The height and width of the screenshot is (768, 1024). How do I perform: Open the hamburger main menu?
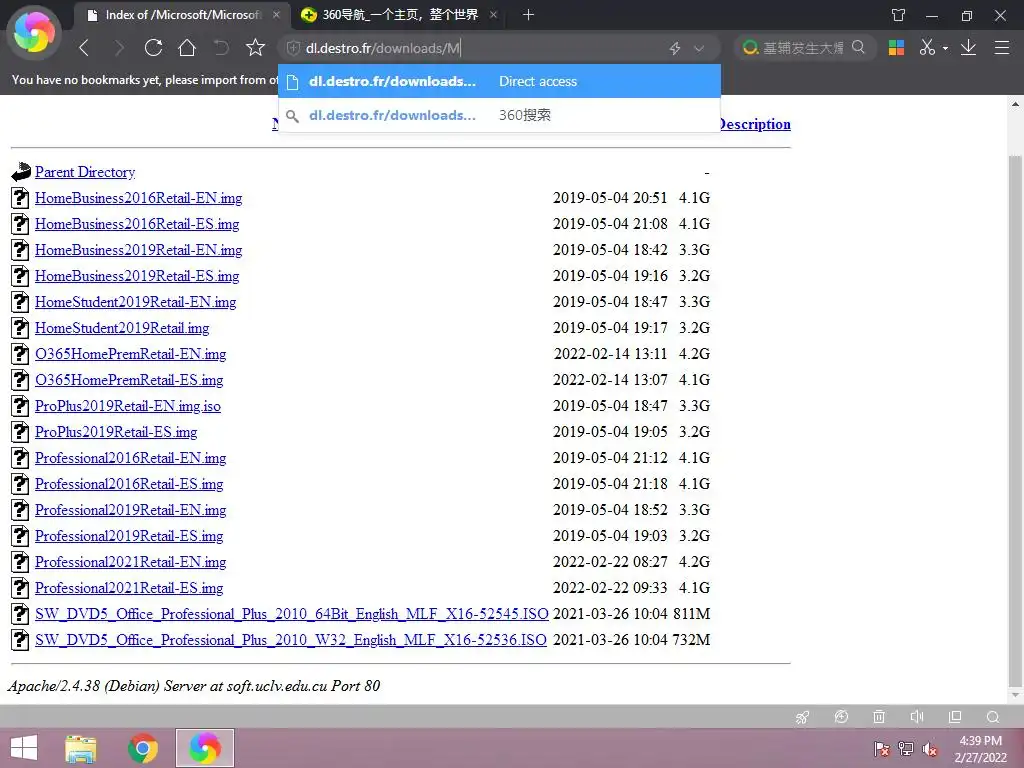[x=1002, y=47]
